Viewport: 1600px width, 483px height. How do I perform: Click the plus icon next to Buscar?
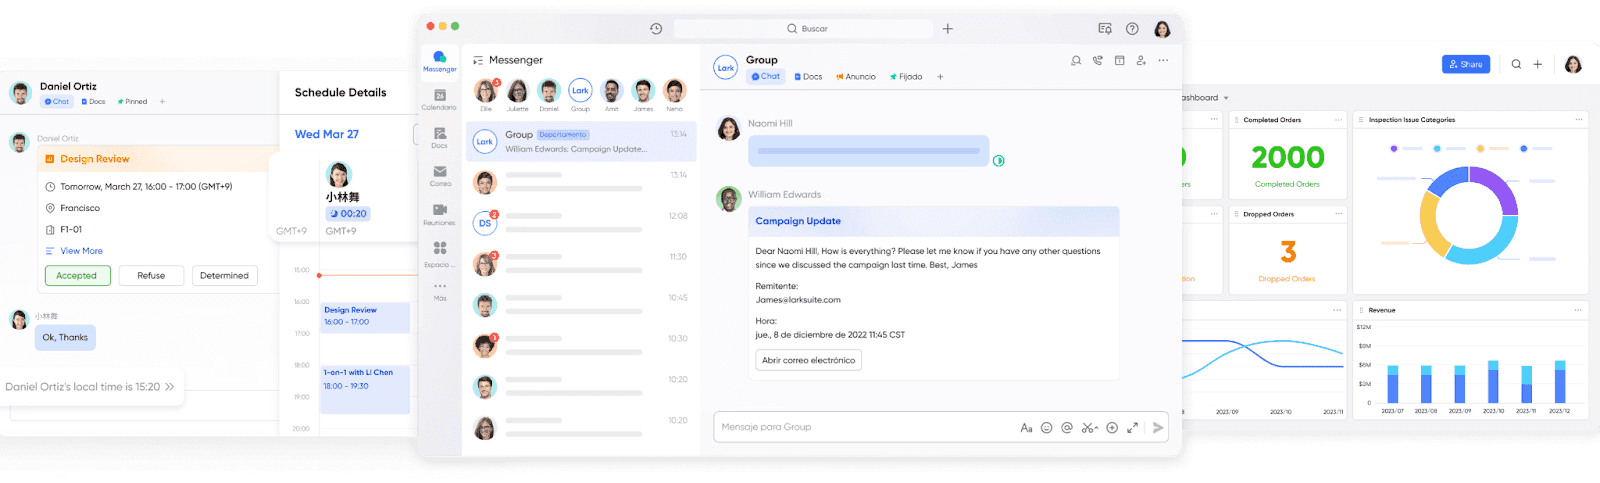(948, 29)
